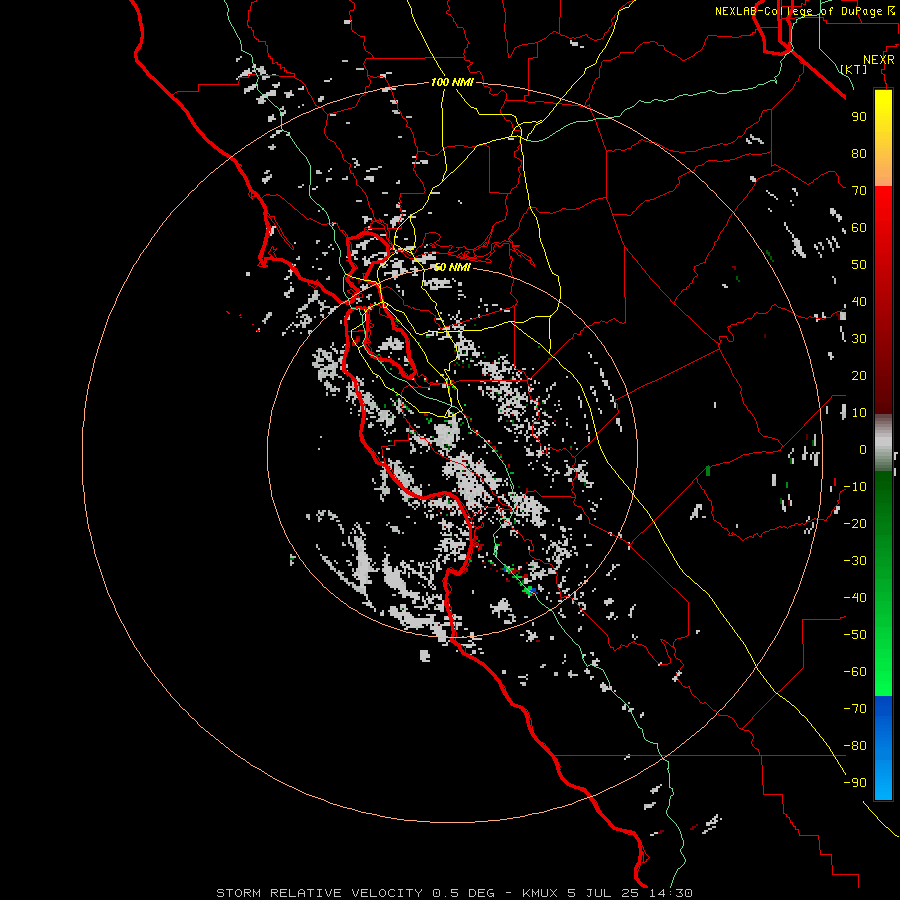Select the 70 value on the velocity scale
The width and height of the screenshot is (900, 900).
click(859, 191)
